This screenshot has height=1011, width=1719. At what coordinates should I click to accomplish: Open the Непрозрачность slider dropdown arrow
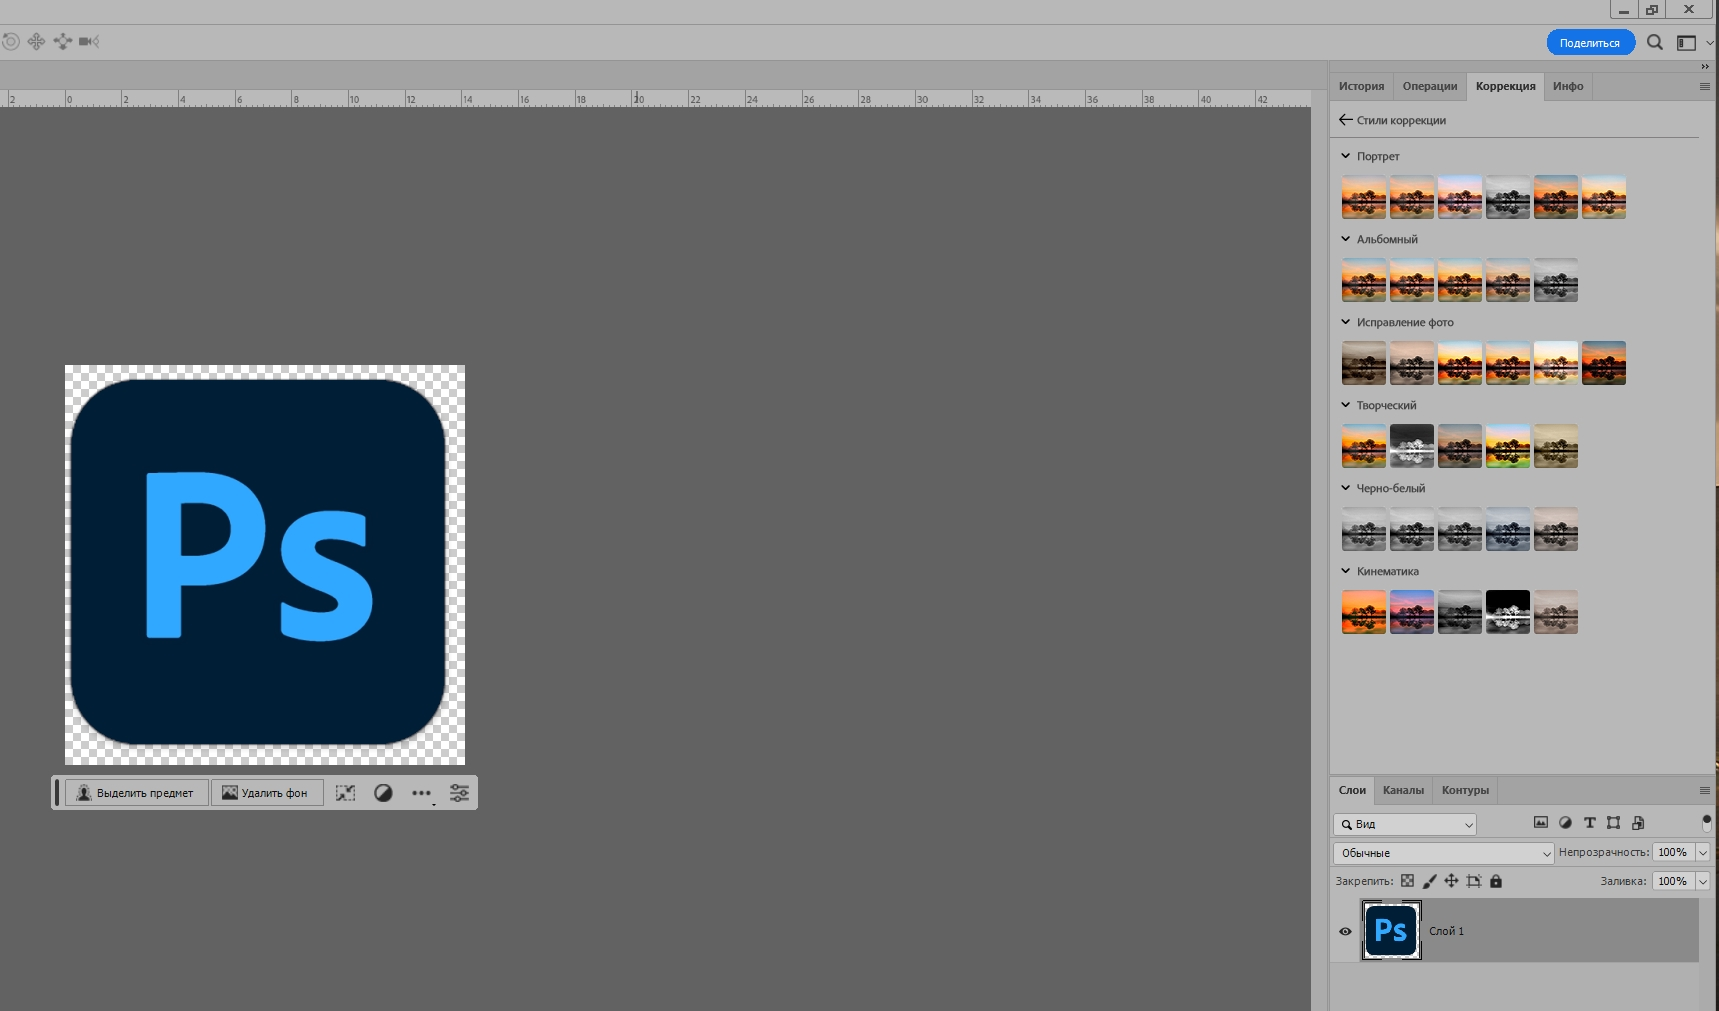tap(1703, 853)
